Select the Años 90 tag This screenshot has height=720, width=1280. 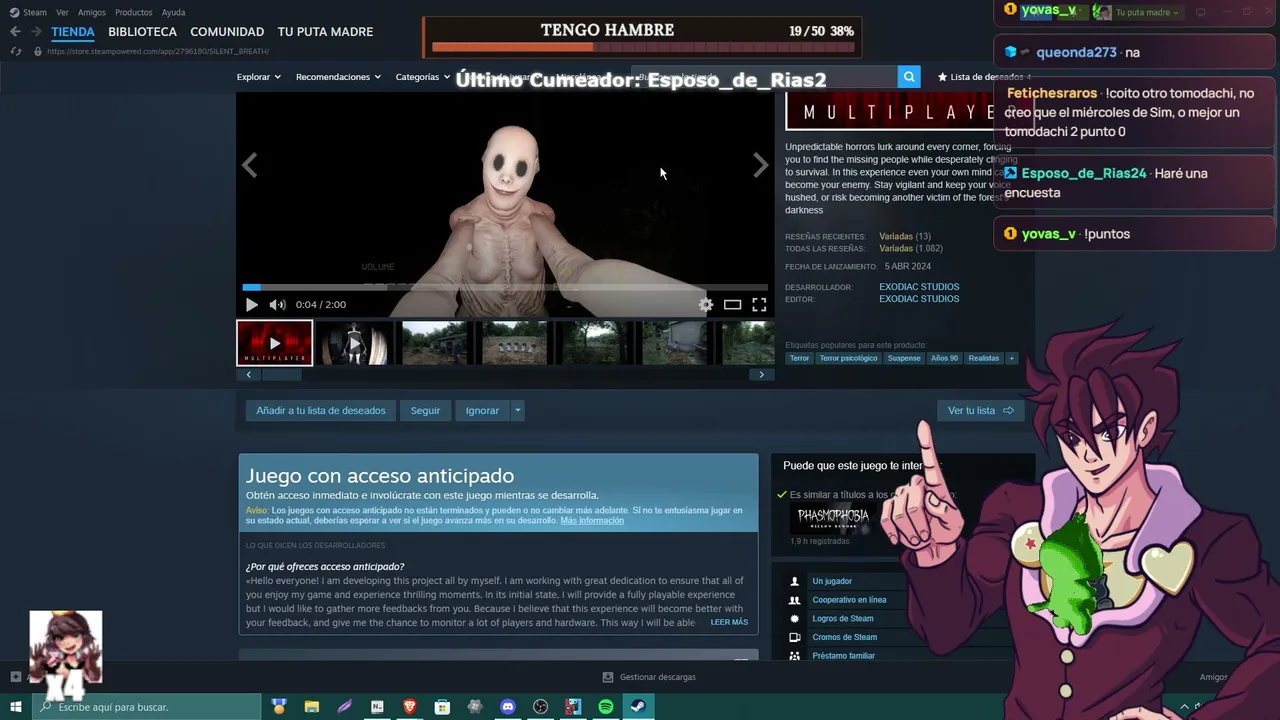coord(944,358)
